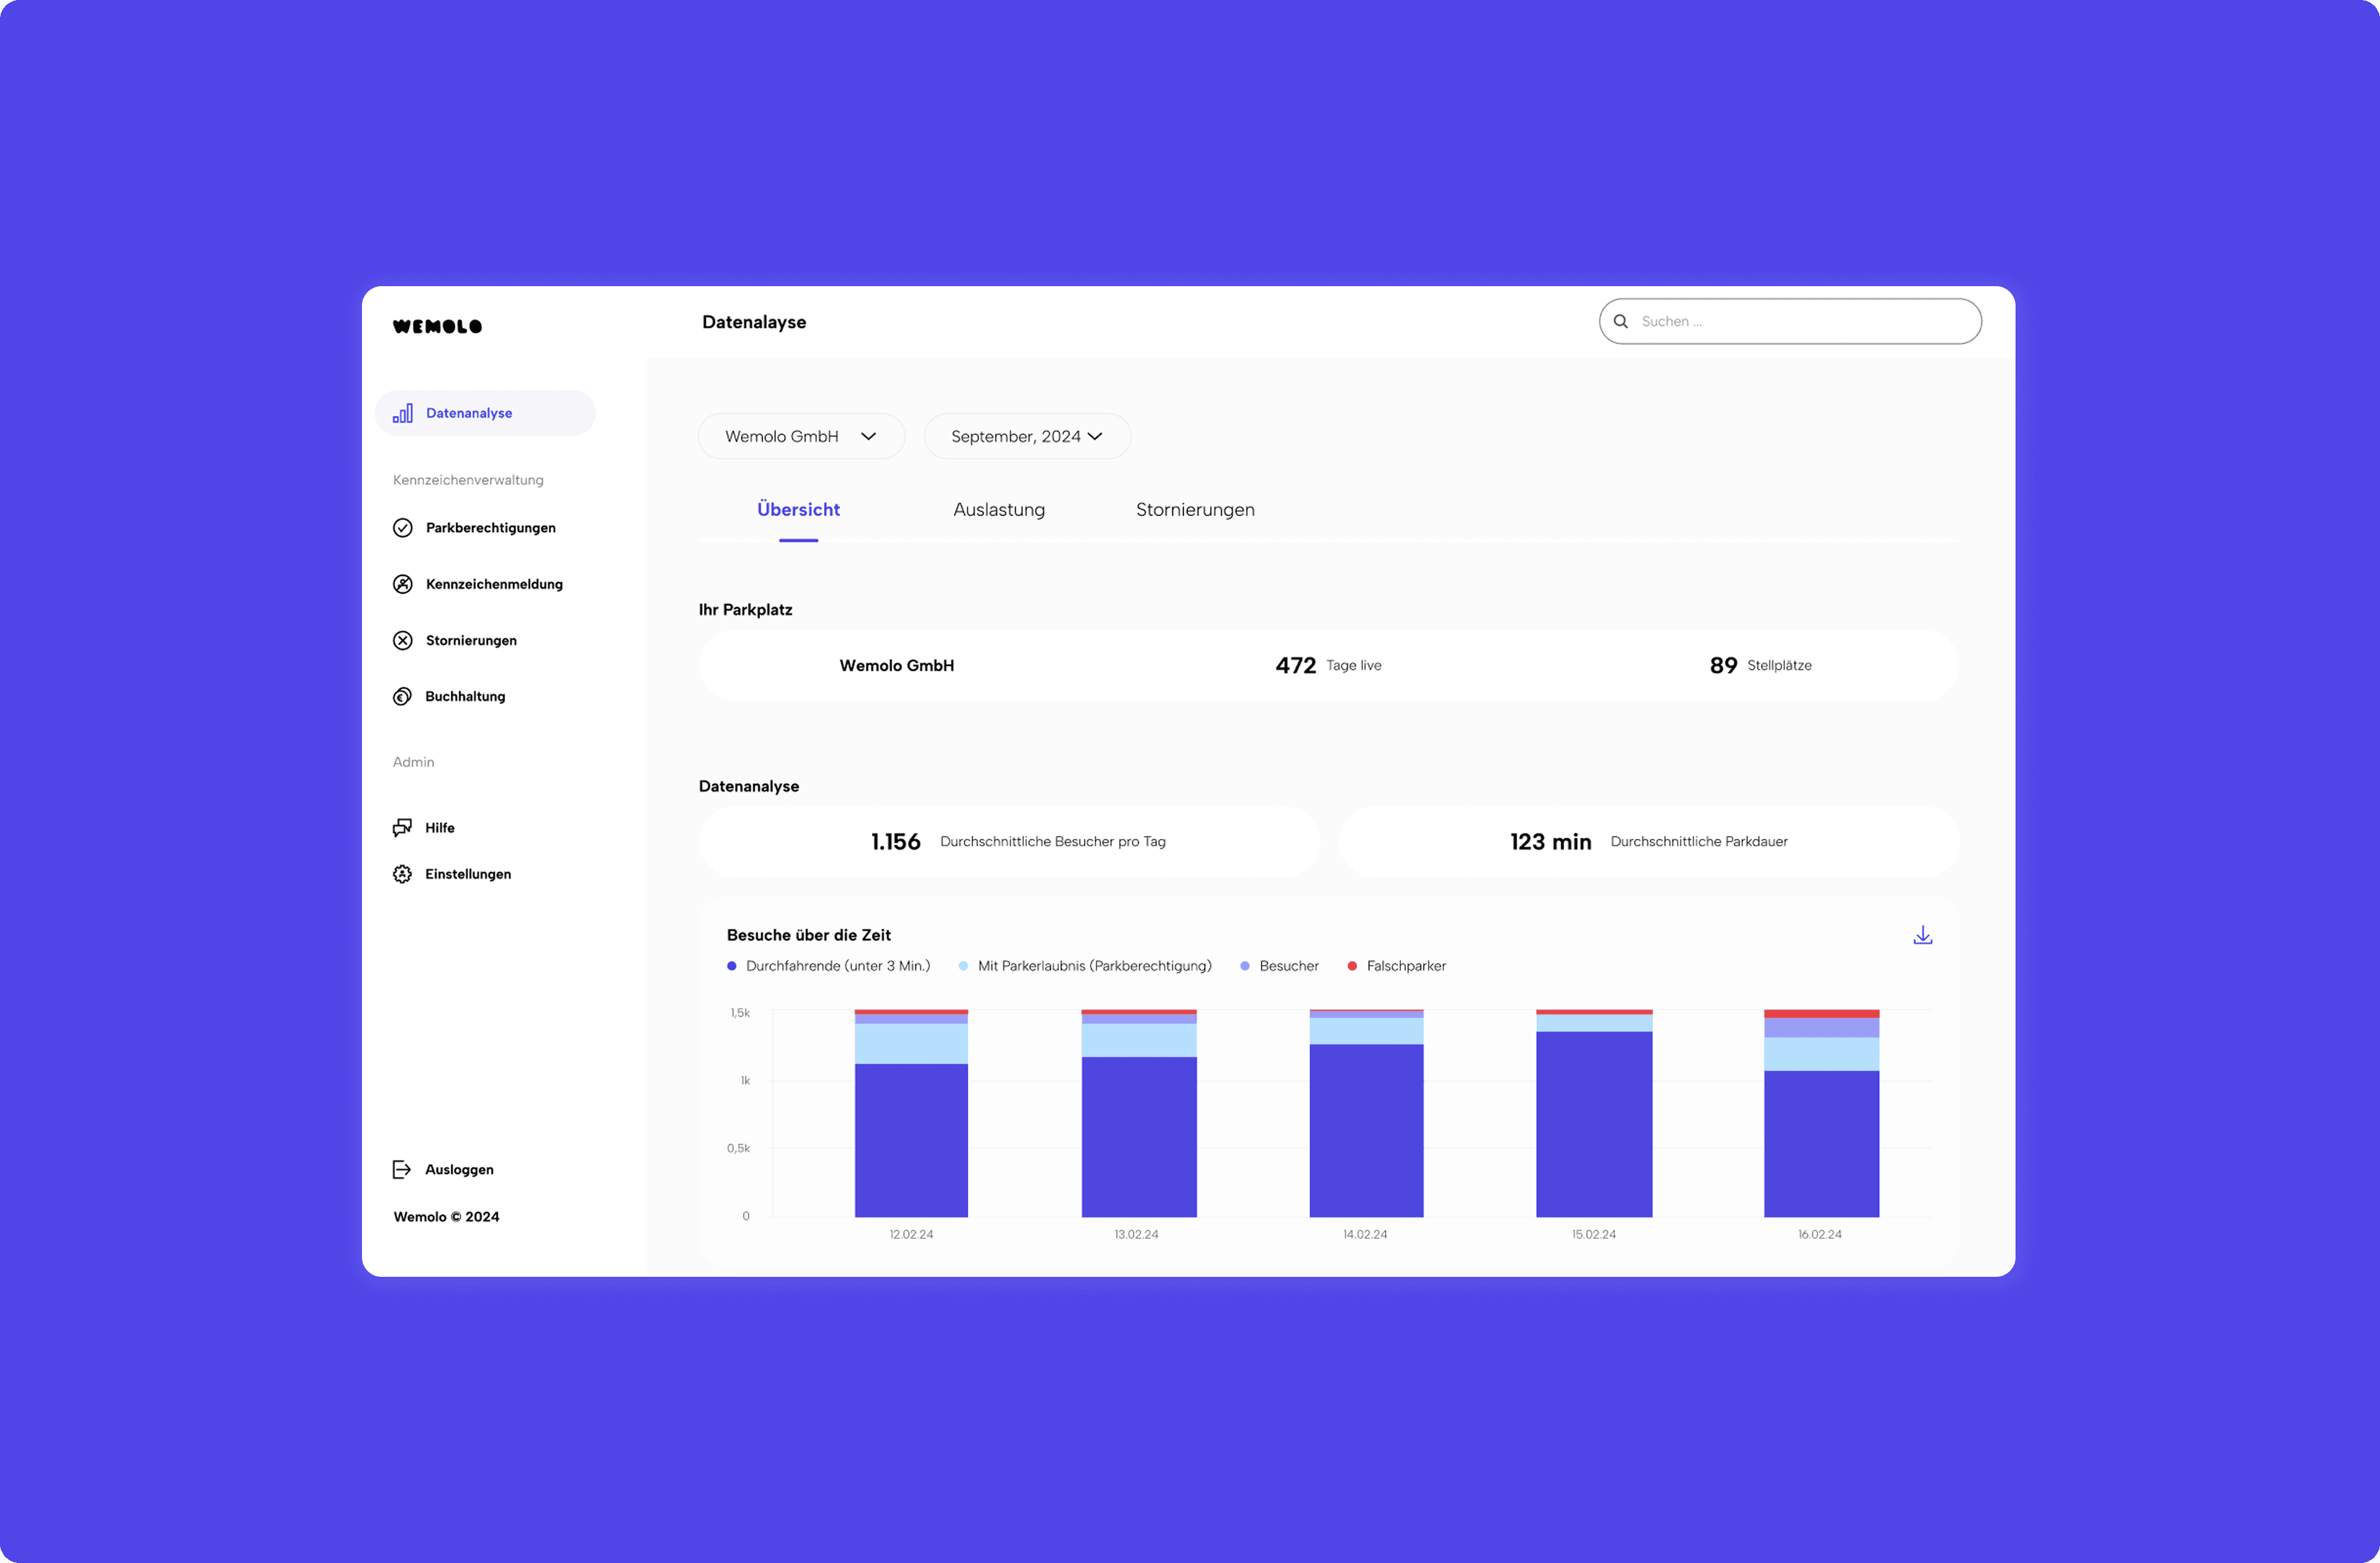Open the Wemolo GmbH parking lot dropdown
This screenshot has height=1563, width=2380.
pyautogui.click(x=801, y=436)
